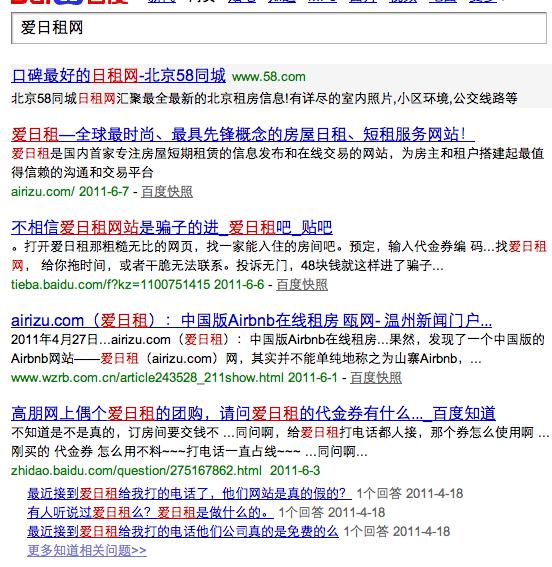
Task: Click the 爱日租是国内首家专注房屋短期租赁 snippet text
Action: [x=278, y=163]
